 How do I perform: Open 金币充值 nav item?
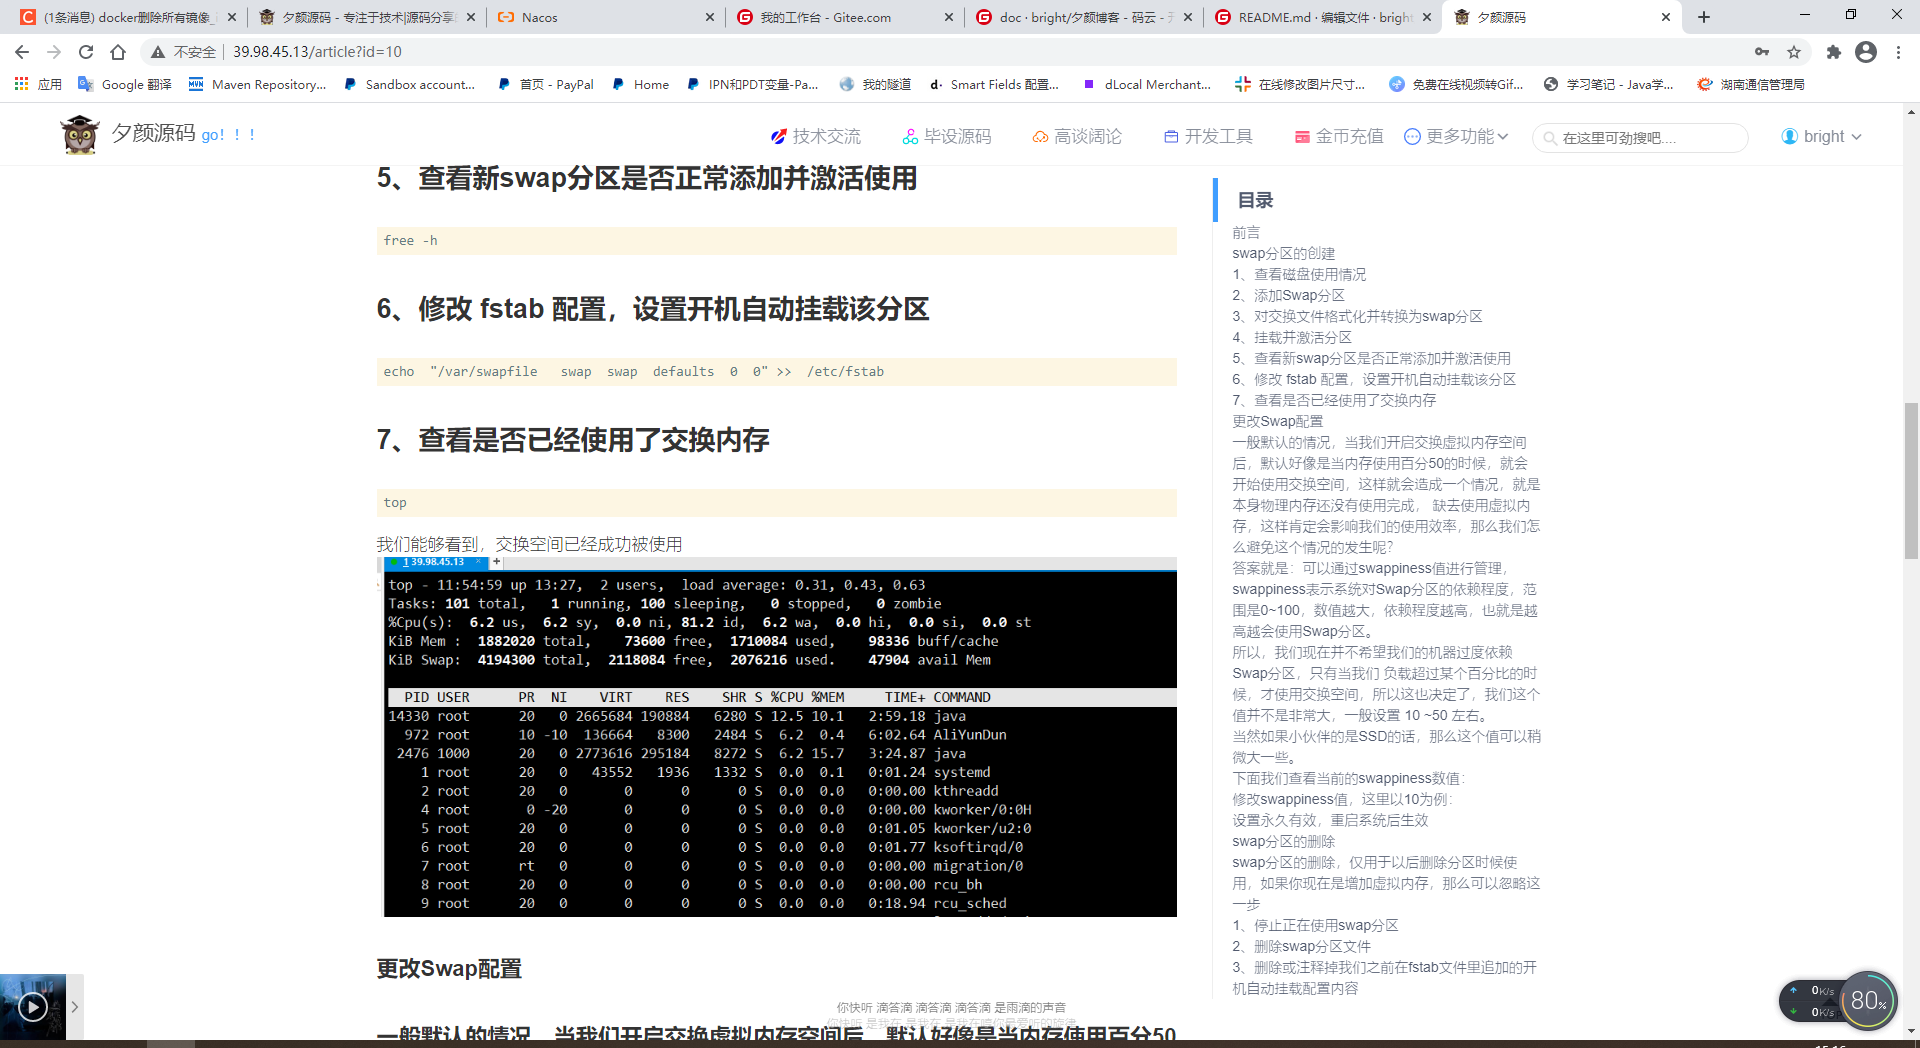click(1339, 136)
